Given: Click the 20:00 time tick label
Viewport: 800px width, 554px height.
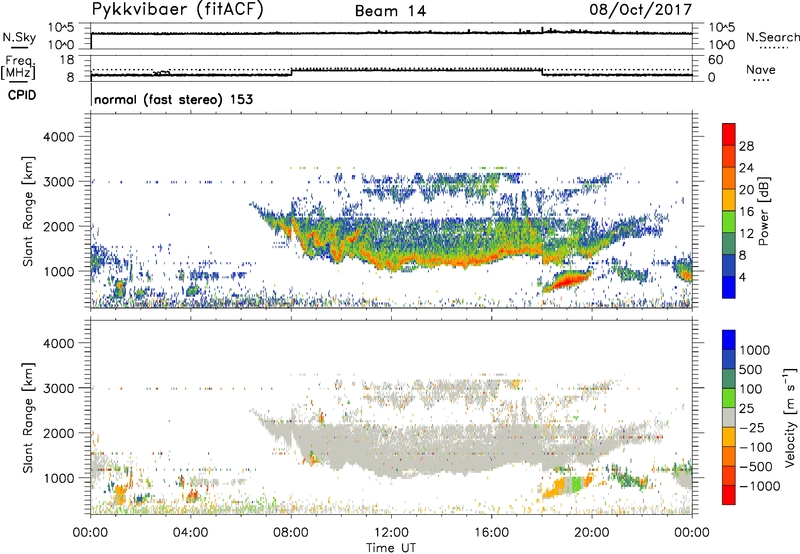Looking at the screenshot, I should point(592,533).
